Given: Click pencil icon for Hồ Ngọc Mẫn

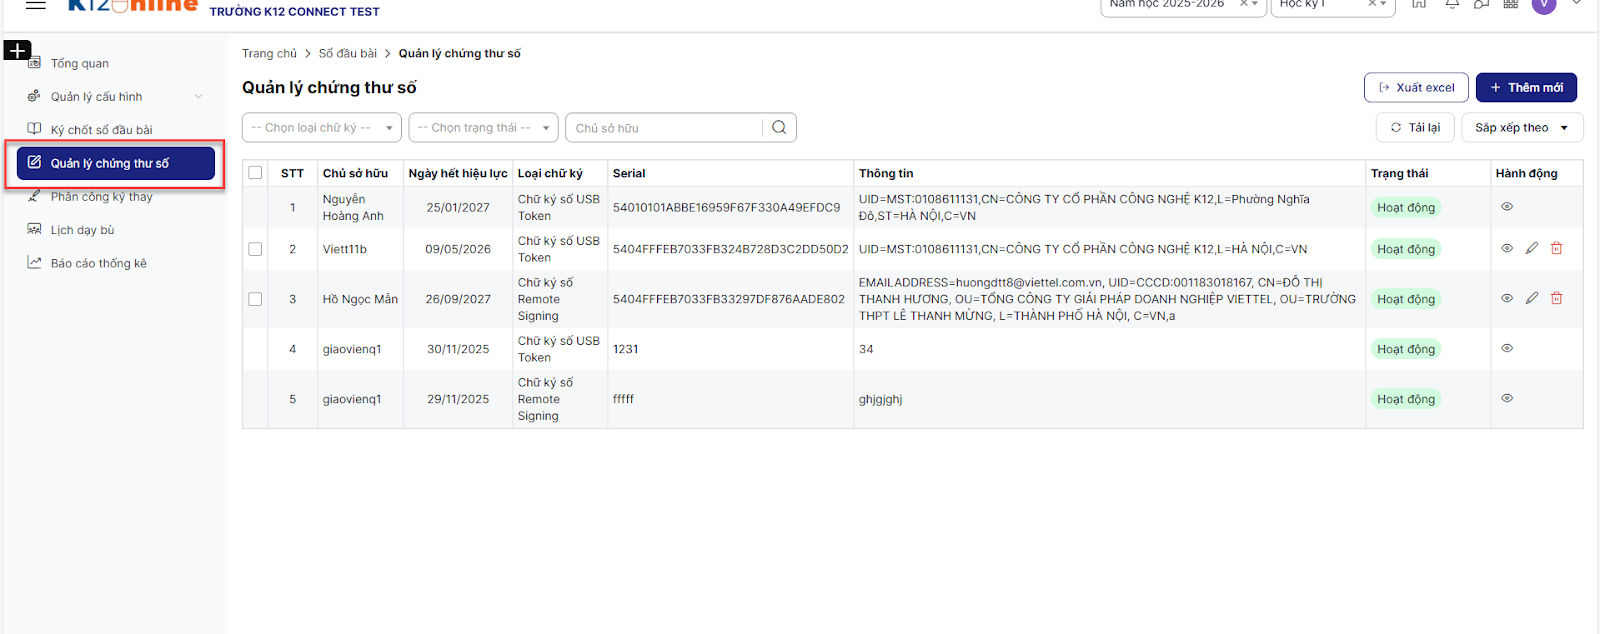Looking at the screenshot, I should 1532,298.
